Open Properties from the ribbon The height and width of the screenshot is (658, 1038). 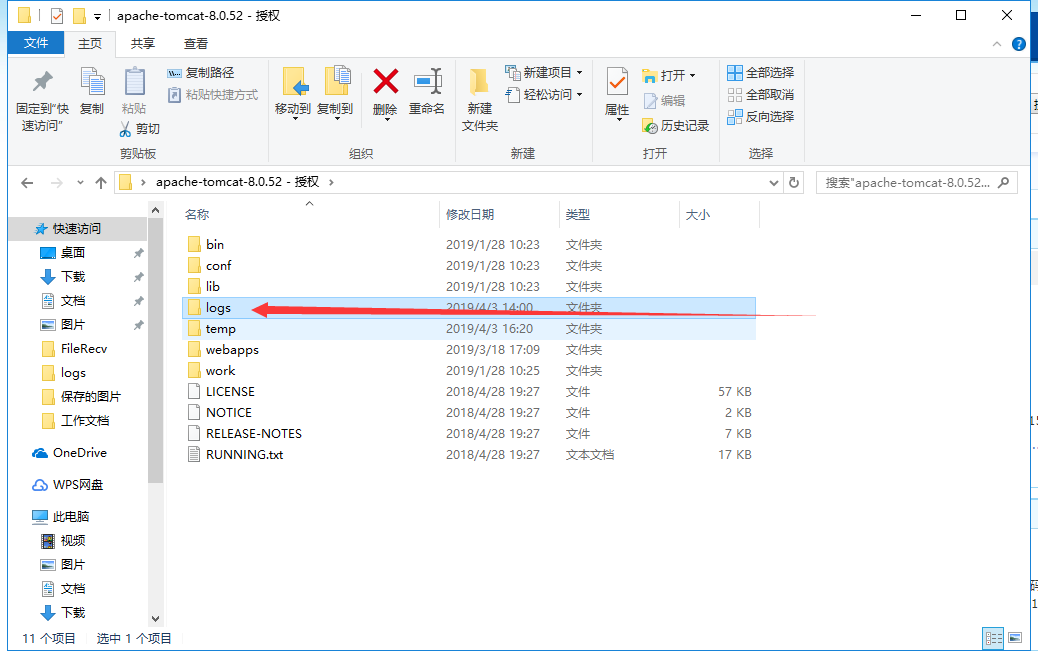617,93
